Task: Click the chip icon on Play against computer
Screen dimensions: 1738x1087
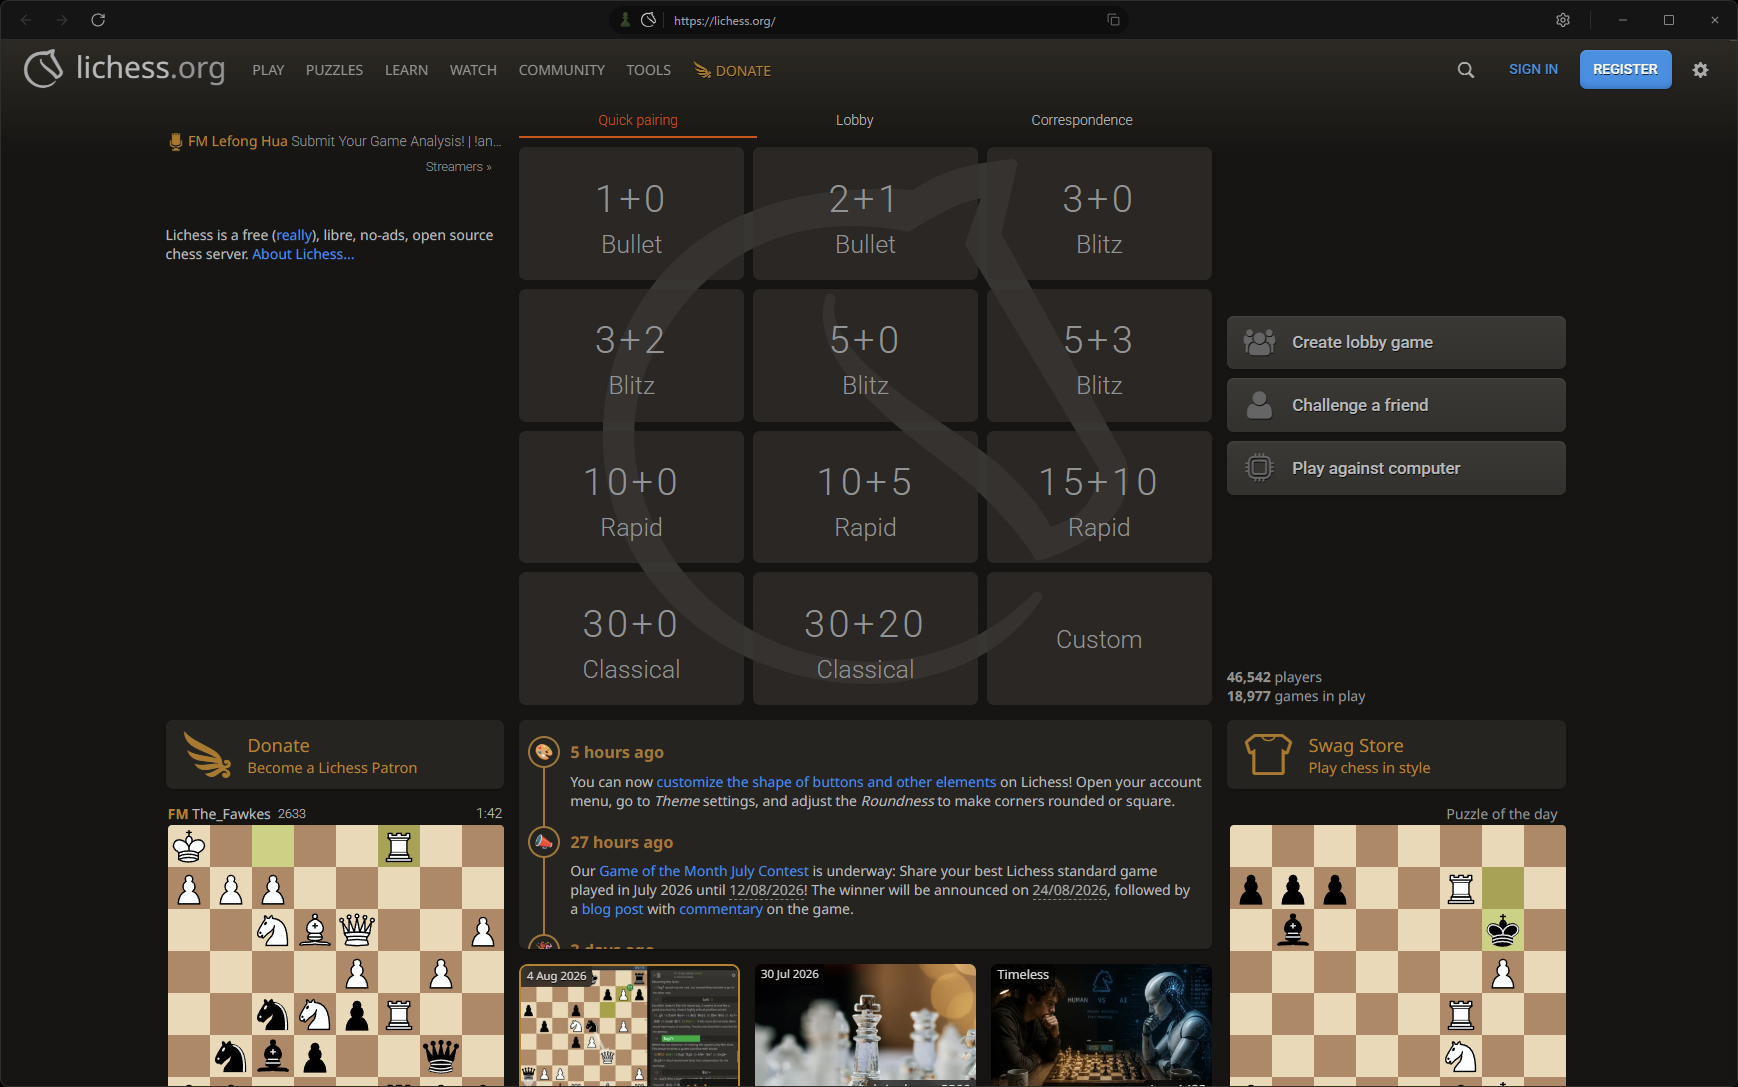Action: click(1259, 468)
